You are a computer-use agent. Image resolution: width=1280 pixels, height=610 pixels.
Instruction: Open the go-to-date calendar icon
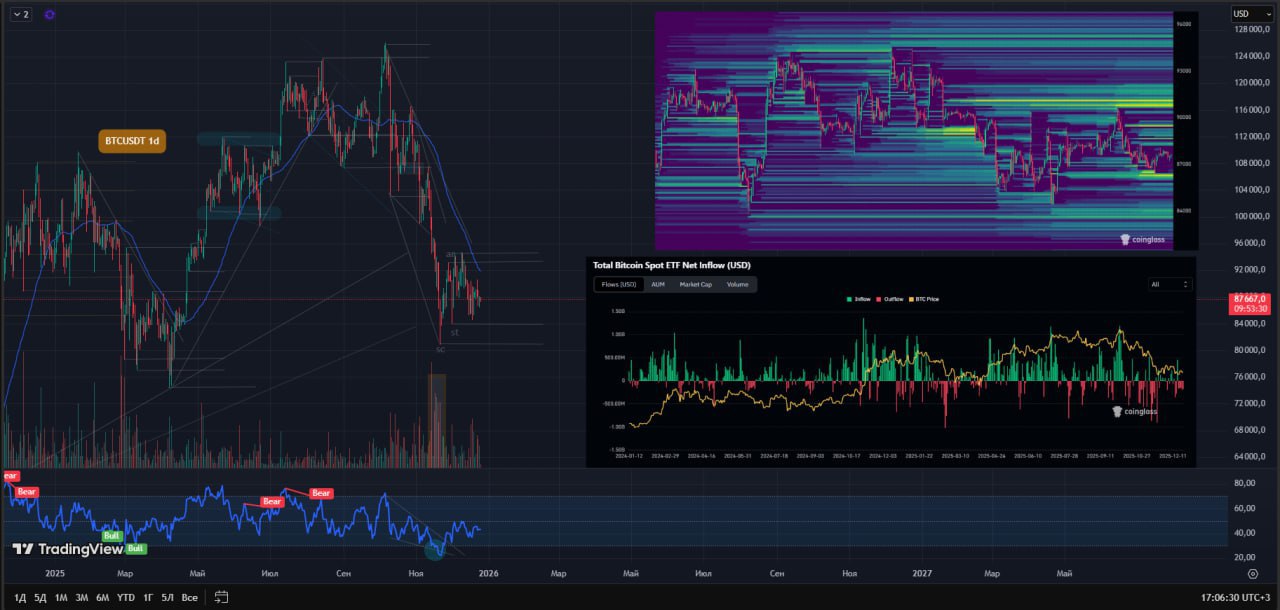[x=221, y=597]
